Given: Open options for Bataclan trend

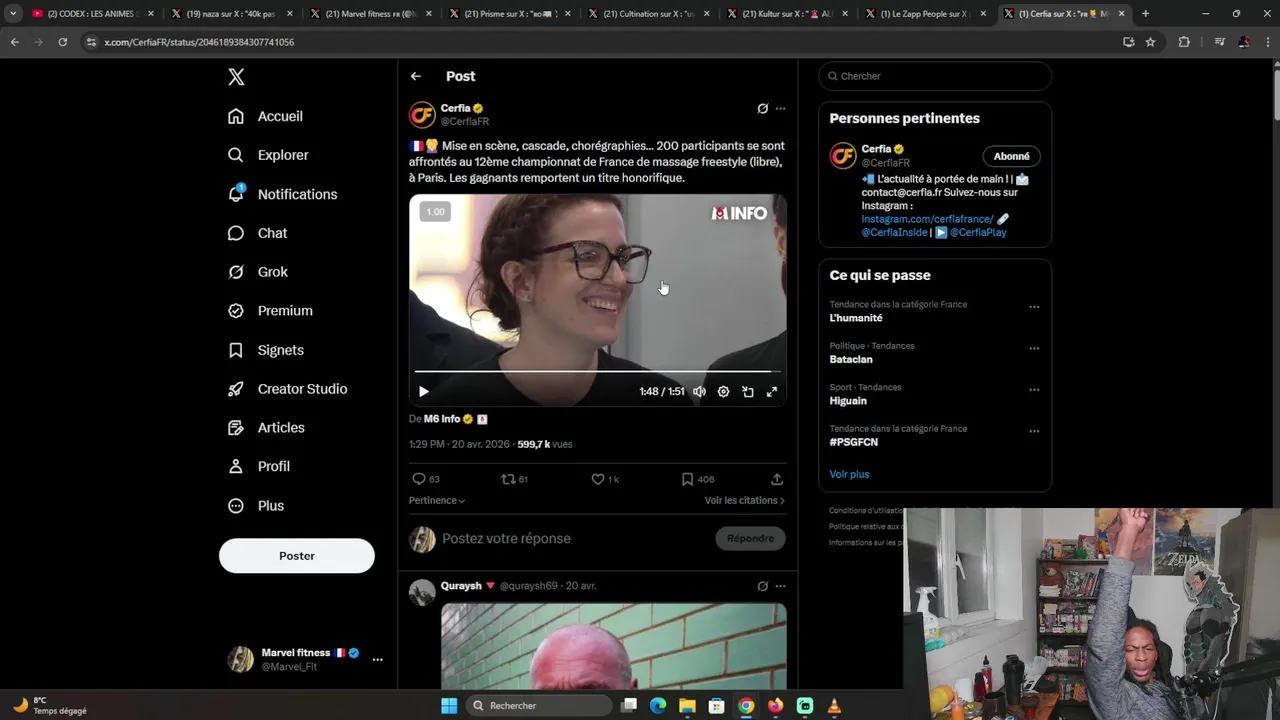Looking at the screenshot, I should tap(1034, 349).
